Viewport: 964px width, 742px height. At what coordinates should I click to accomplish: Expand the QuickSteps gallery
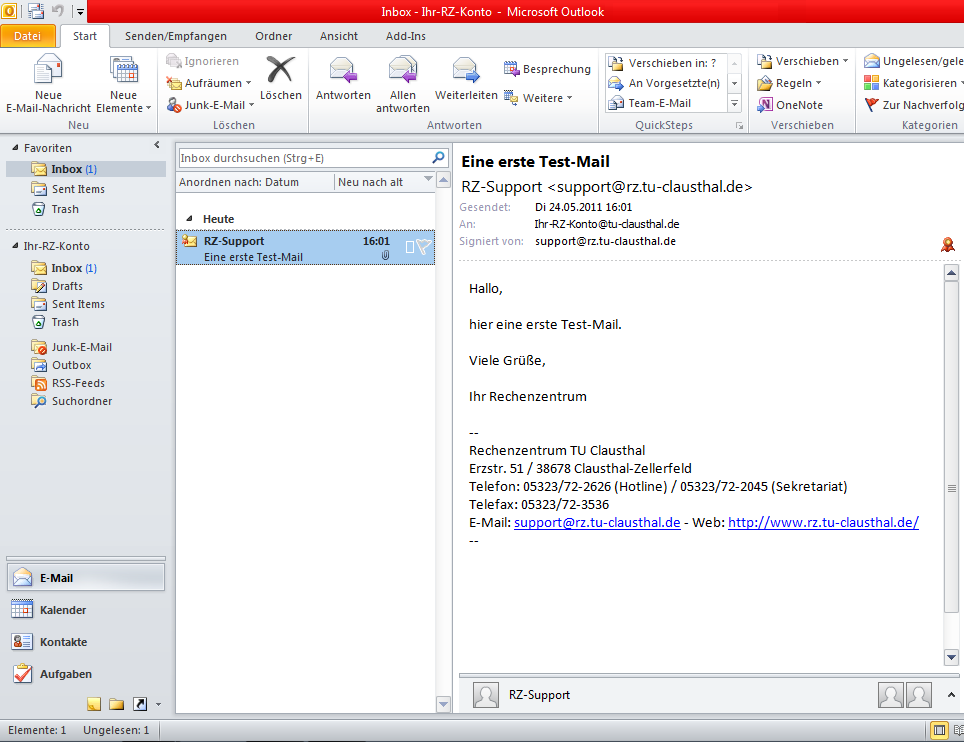click(x=735, y=103)
